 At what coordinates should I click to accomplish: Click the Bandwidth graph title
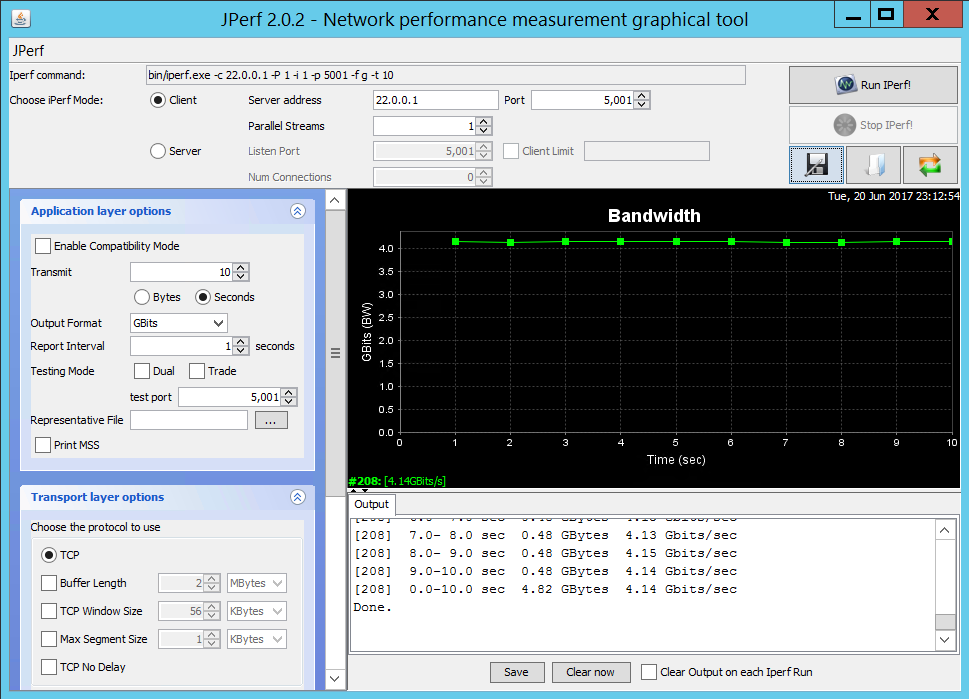pos(654,216)
